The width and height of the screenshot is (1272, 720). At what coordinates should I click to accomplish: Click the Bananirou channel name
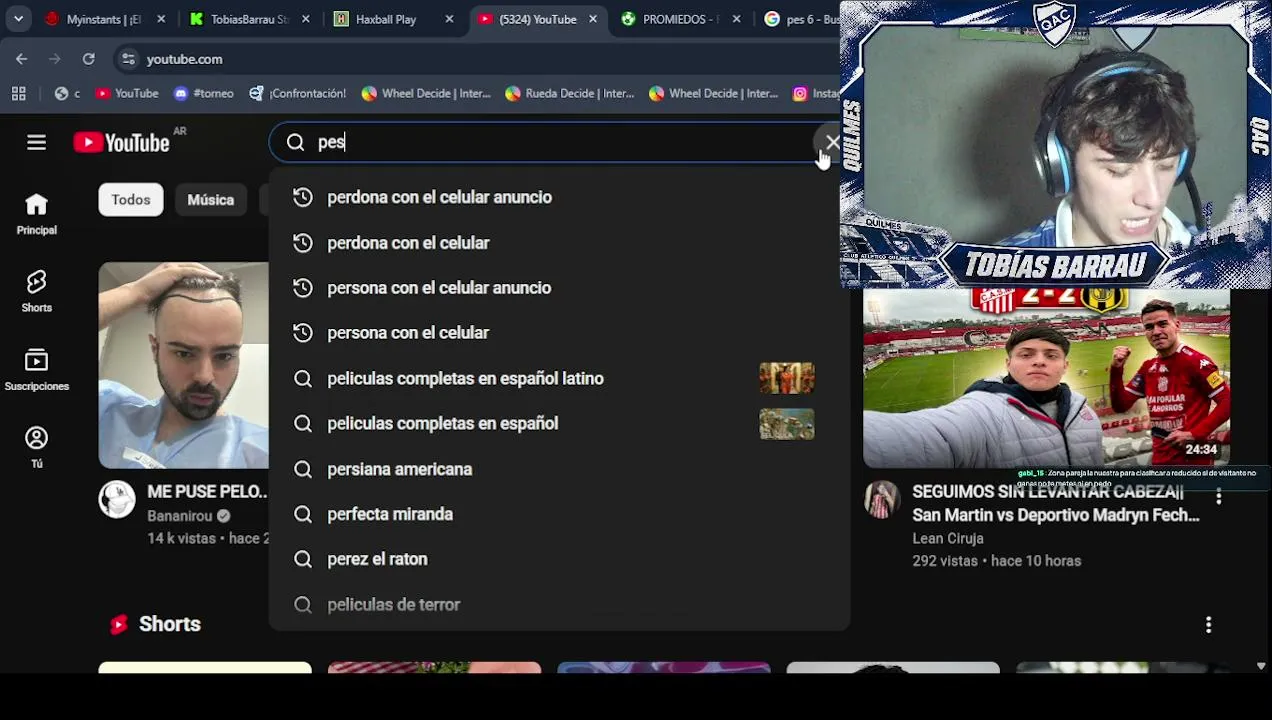pos(180,516)
